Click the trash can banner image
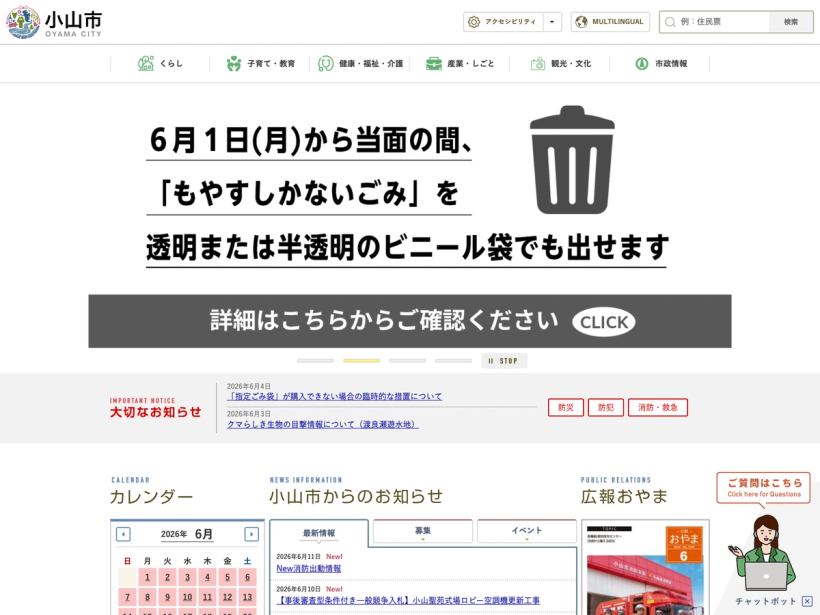Viewport: 820px width, 615px height. (572, 160)
